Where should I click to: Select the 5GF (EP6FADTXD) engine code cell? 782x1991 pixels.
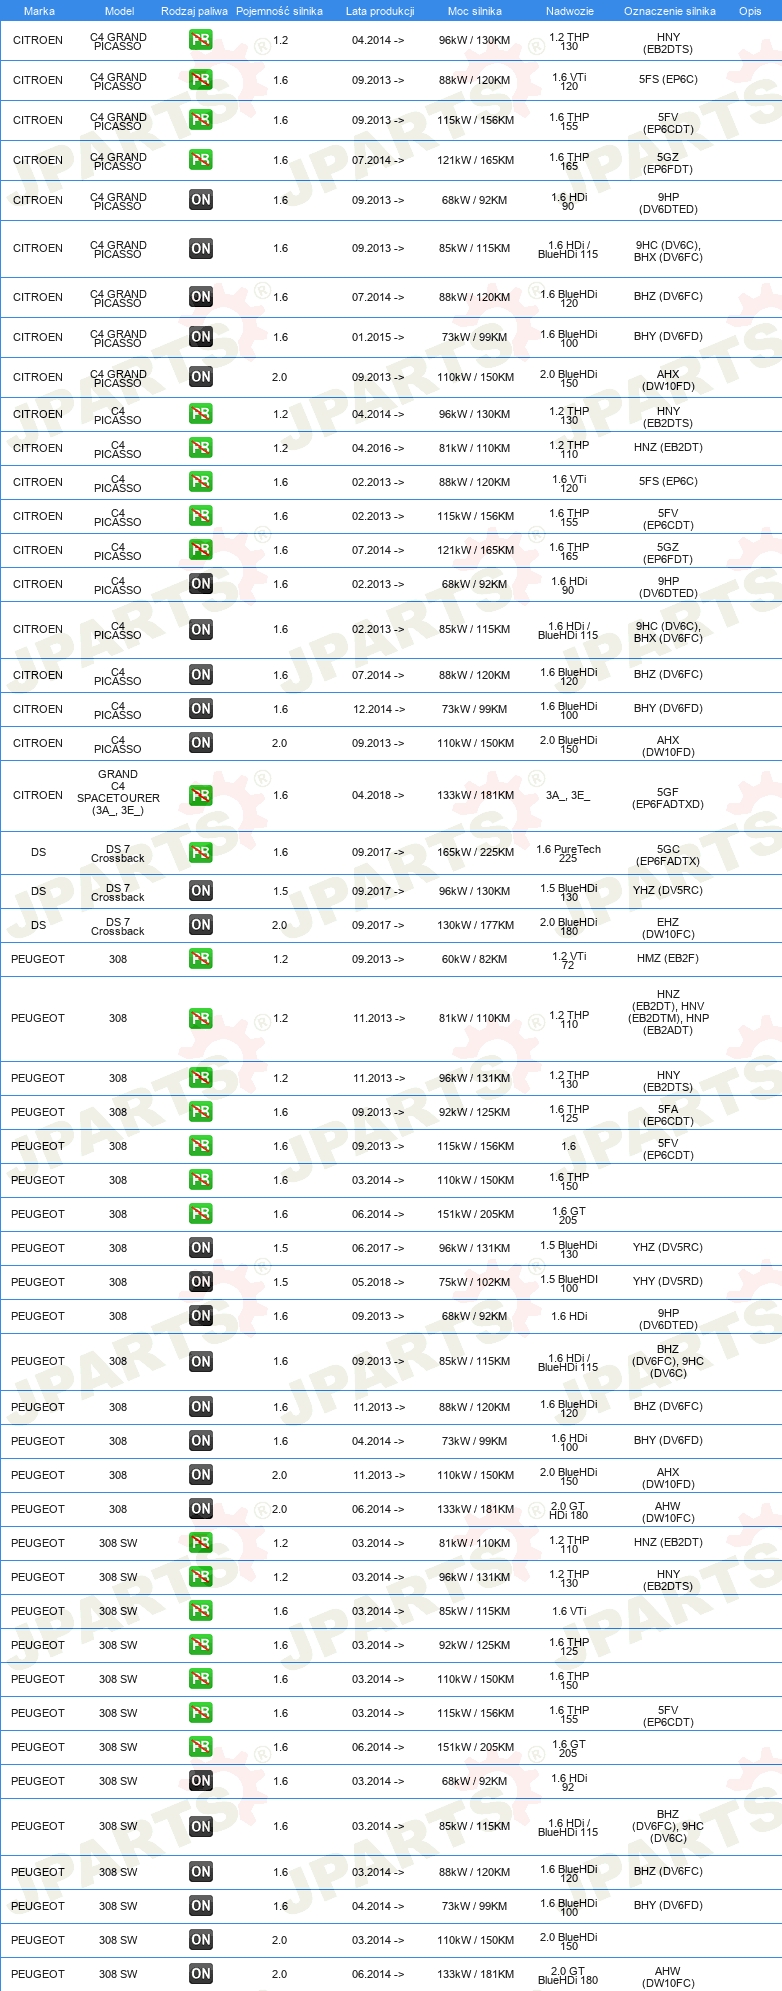pos(668,798)
